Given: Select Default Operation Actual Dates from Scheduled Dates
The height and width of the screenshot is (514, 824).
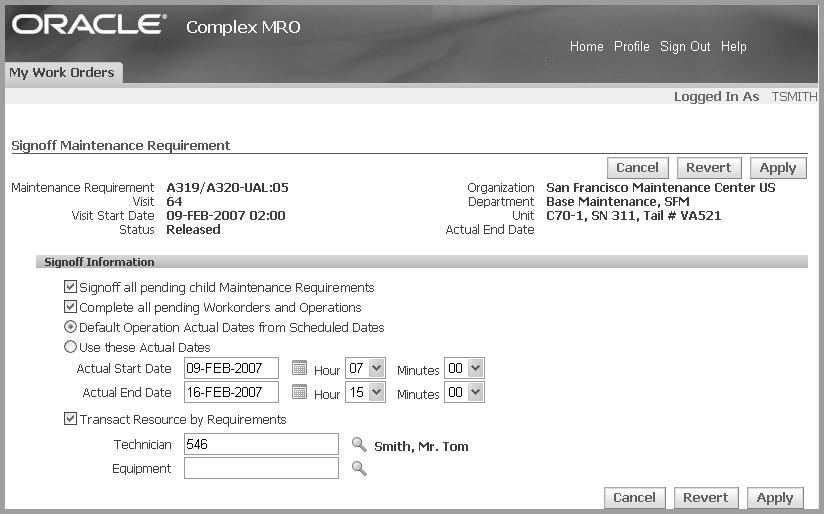Looking at the screenshot, I should click(70, 327).
